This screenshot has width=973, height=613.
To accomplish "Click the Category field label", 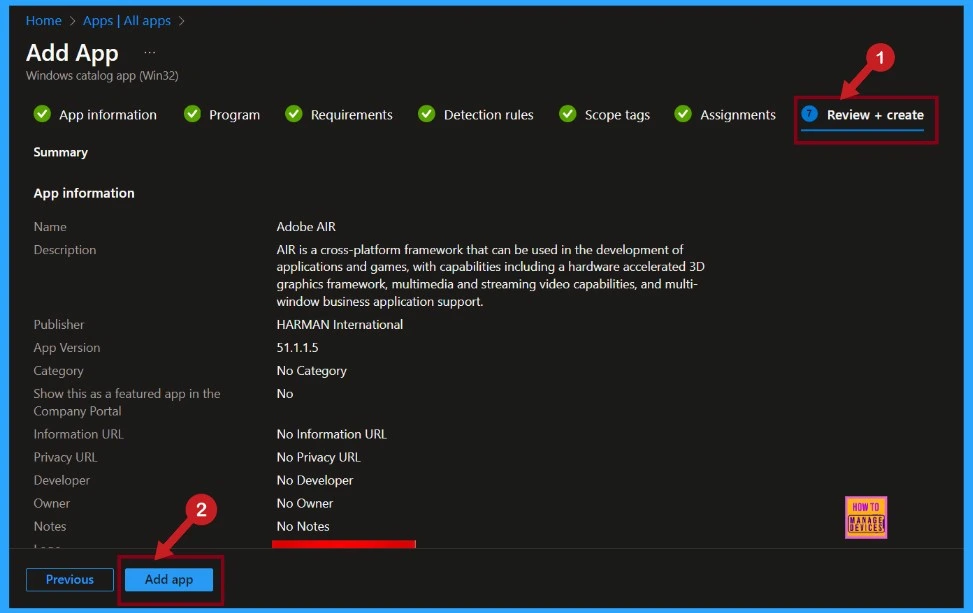I will tap(58, 370).
